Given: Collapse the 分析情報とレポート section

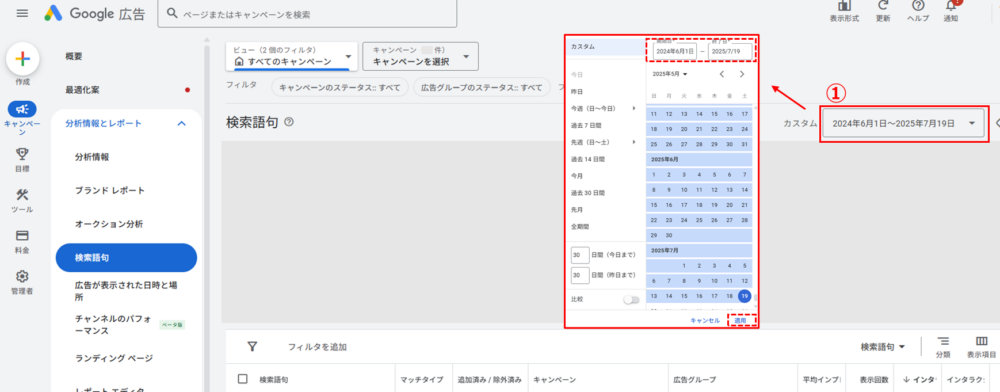Looking at the screenshot, I should (182, 124).
